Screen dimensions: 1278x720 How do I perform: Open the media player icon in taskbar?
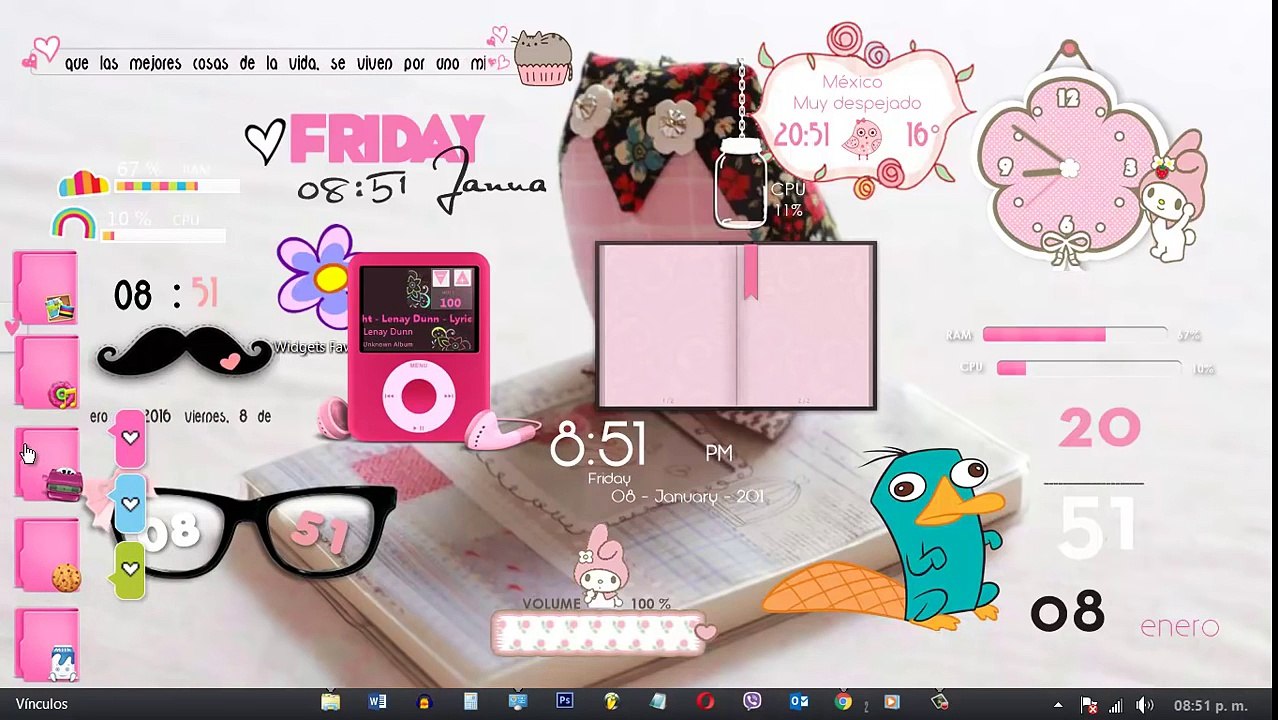click(891, 703)
